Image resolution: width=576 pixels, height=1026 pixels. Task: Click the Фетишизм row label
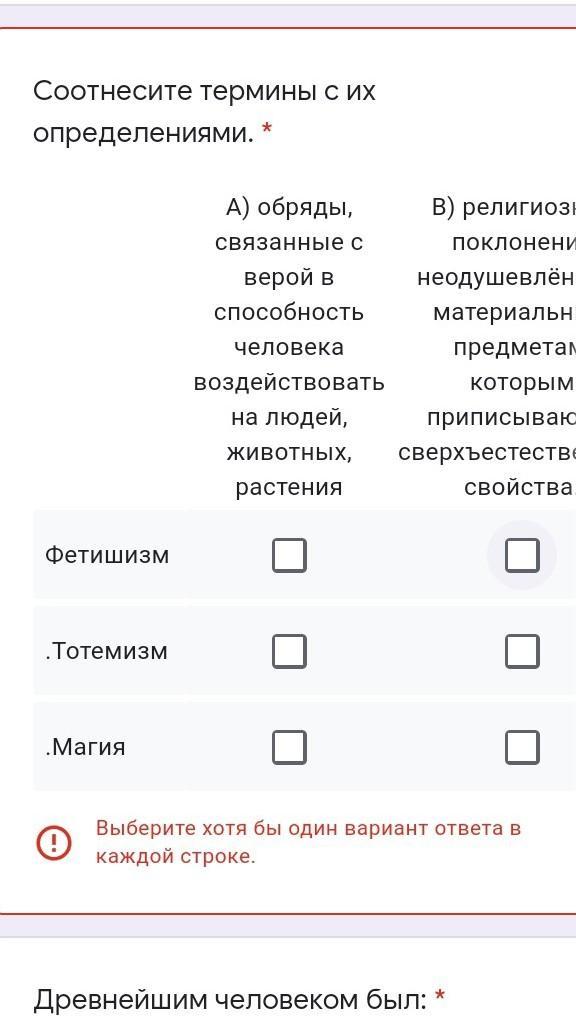click(107, 555)
